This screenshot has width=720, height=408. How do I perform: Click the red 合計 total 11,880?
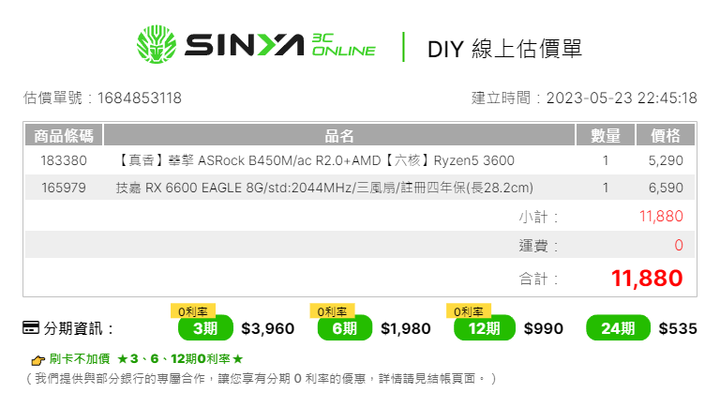[647, 278]
